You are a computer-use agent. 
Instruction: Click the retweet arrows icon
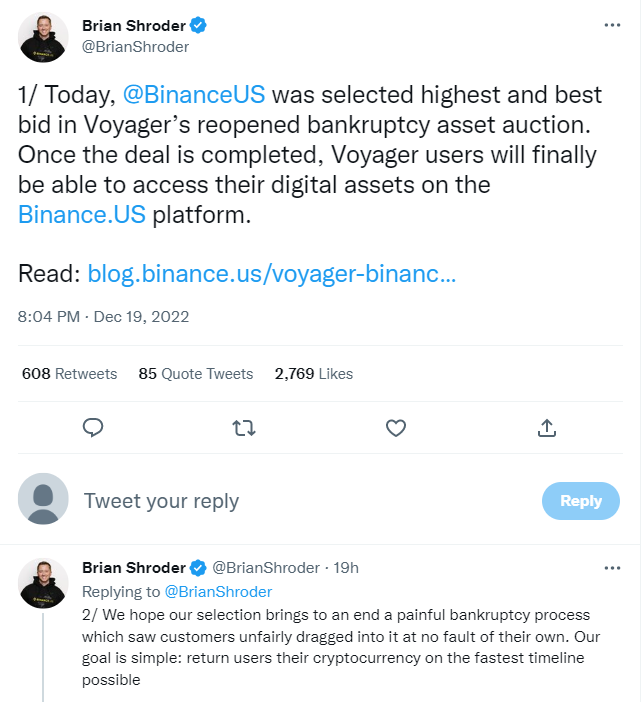pos(244,428)
